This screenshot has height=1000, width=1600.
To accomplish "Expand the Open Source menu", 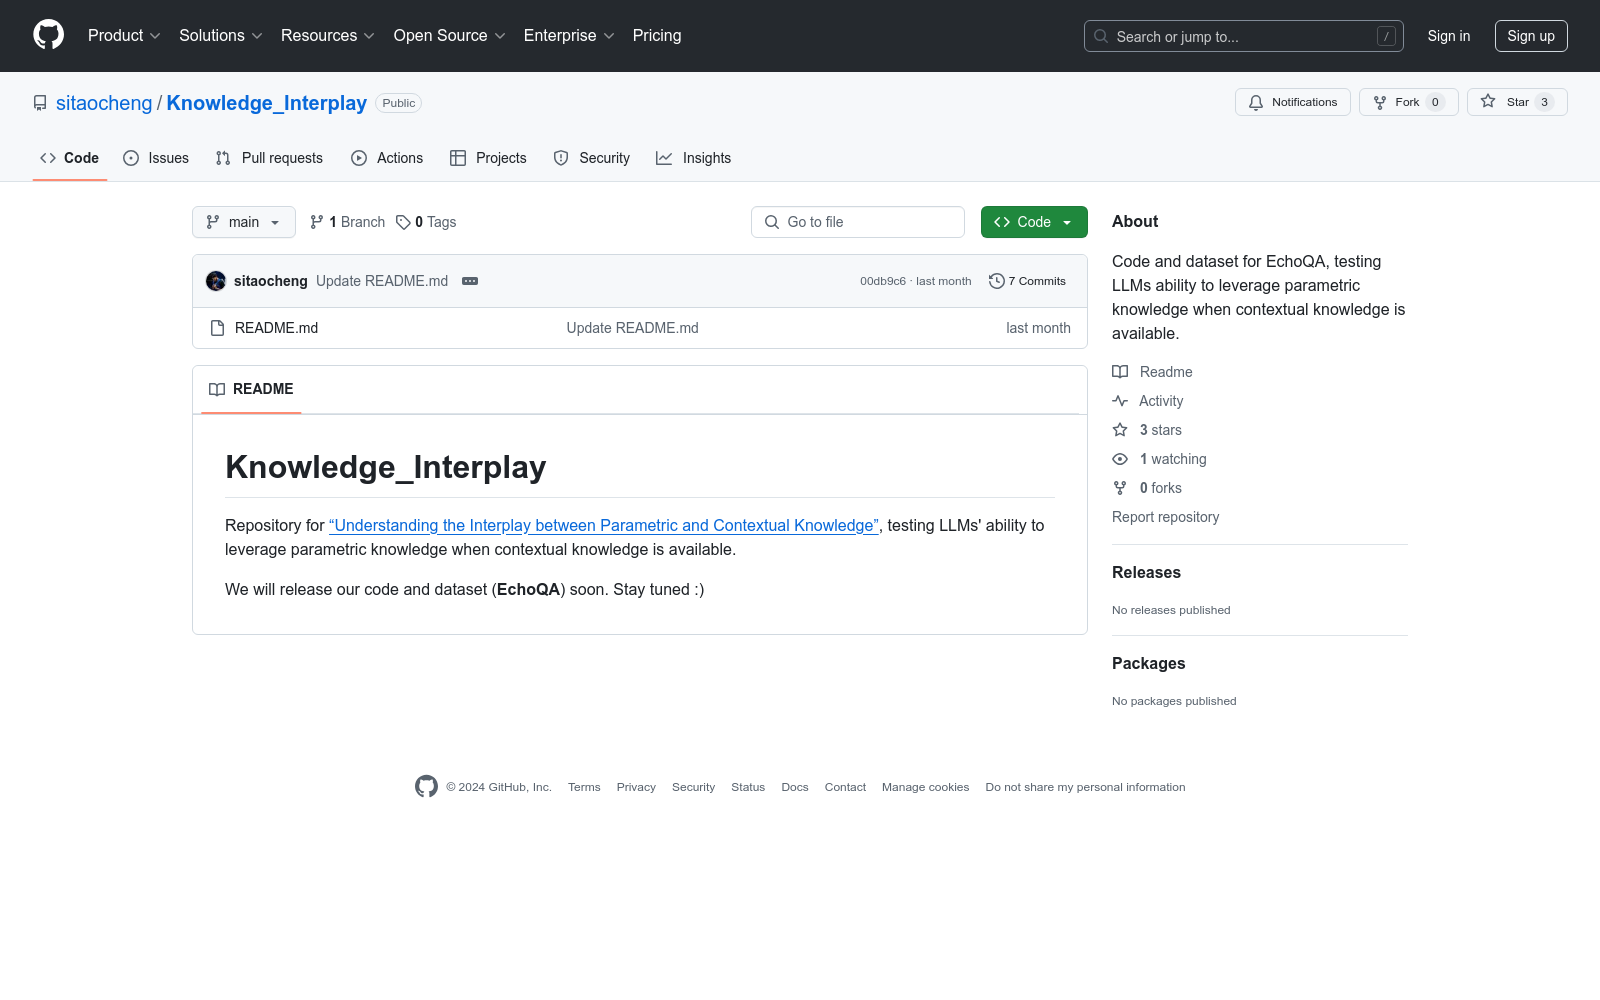I will coord(450,35).
